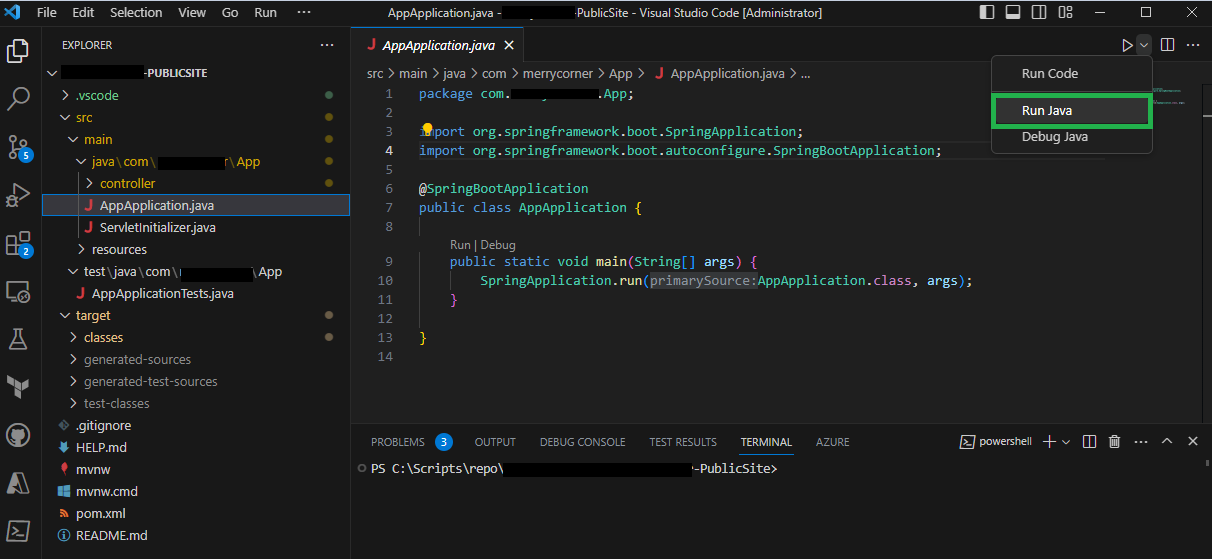Open the Explorer view in activity bar
This screenshot has width=1212, height=559.
click(18, 50)
